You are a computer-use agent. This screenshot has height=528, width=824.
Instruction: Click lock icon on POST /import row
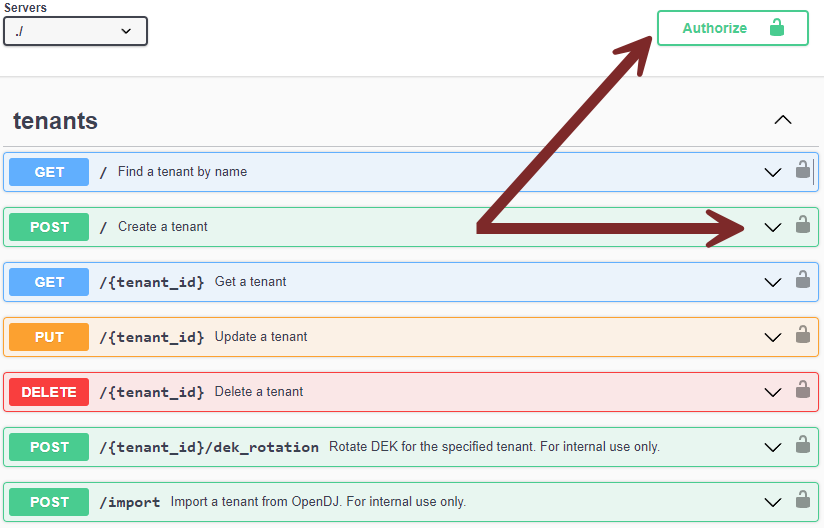point(802,500)
